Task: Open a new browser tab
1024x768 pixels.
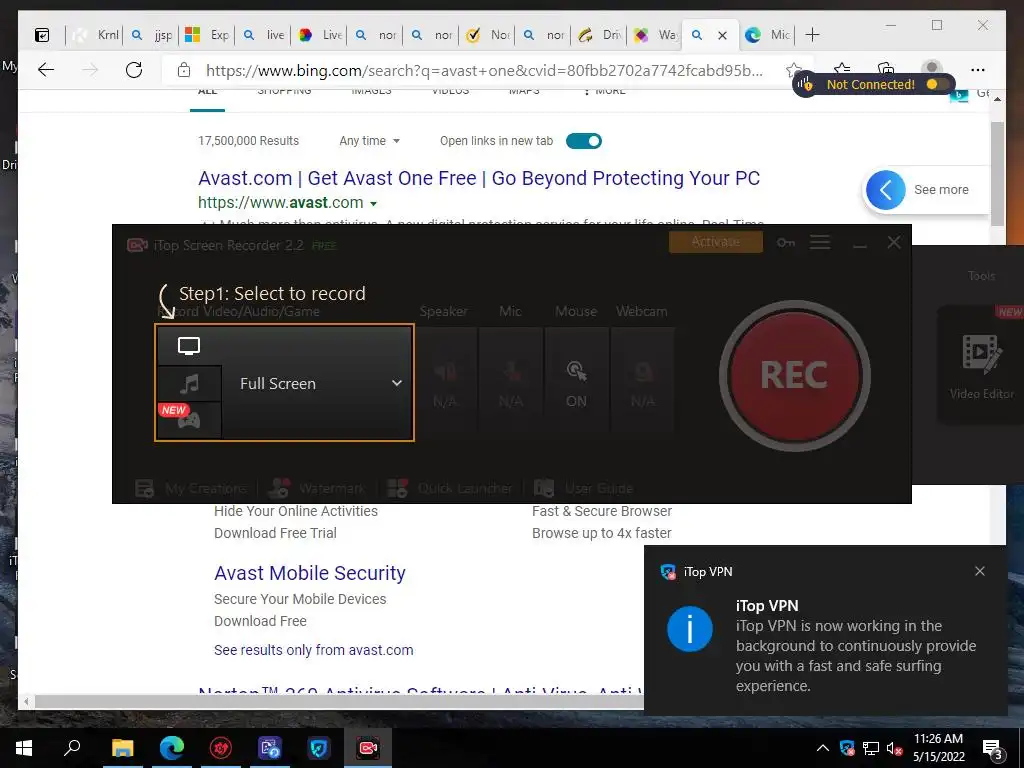Action: (812, 35)
